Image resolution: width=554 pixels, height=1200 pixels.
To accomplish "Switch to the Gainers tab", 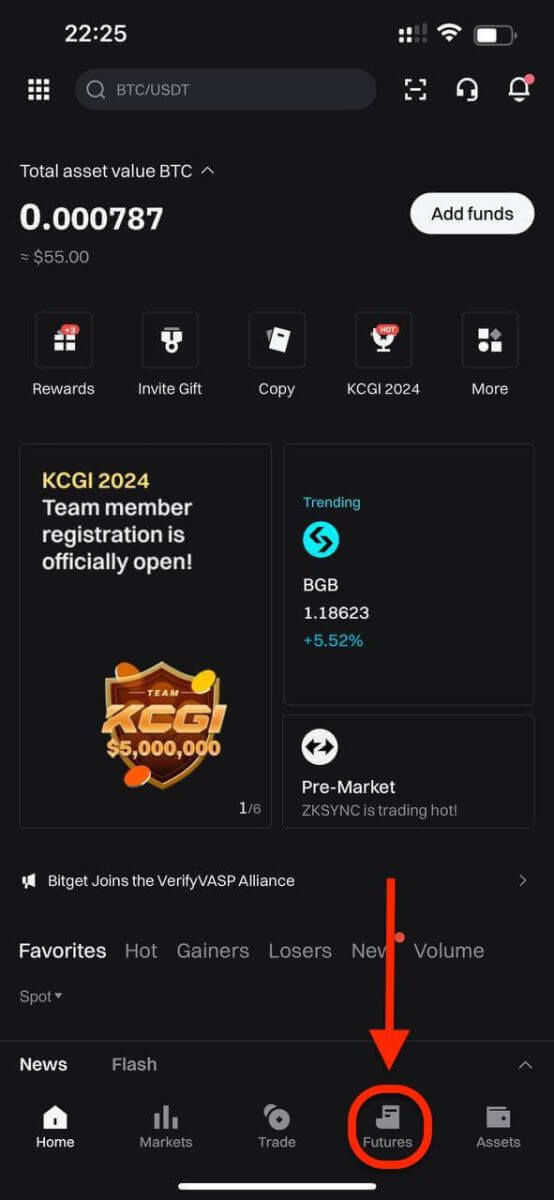I will (x=213, y=951).
